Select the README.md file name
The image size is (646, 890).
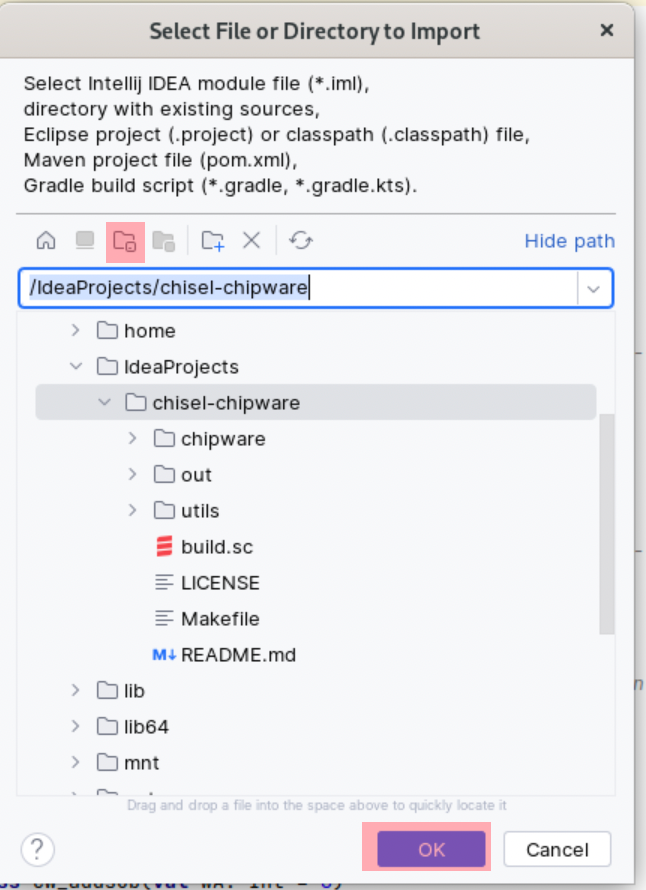pos(238,655)
